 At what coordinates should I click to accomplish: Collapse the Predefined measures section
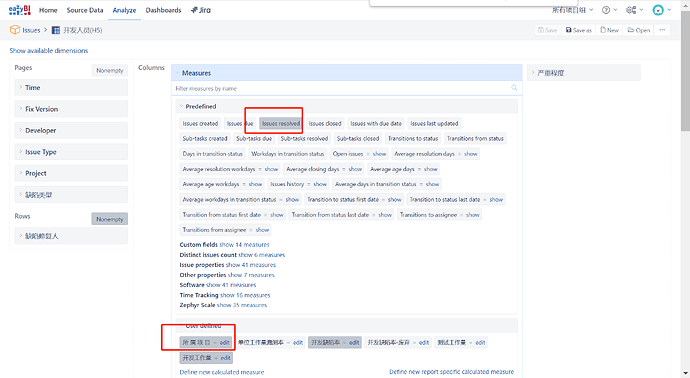click(346, 106)
